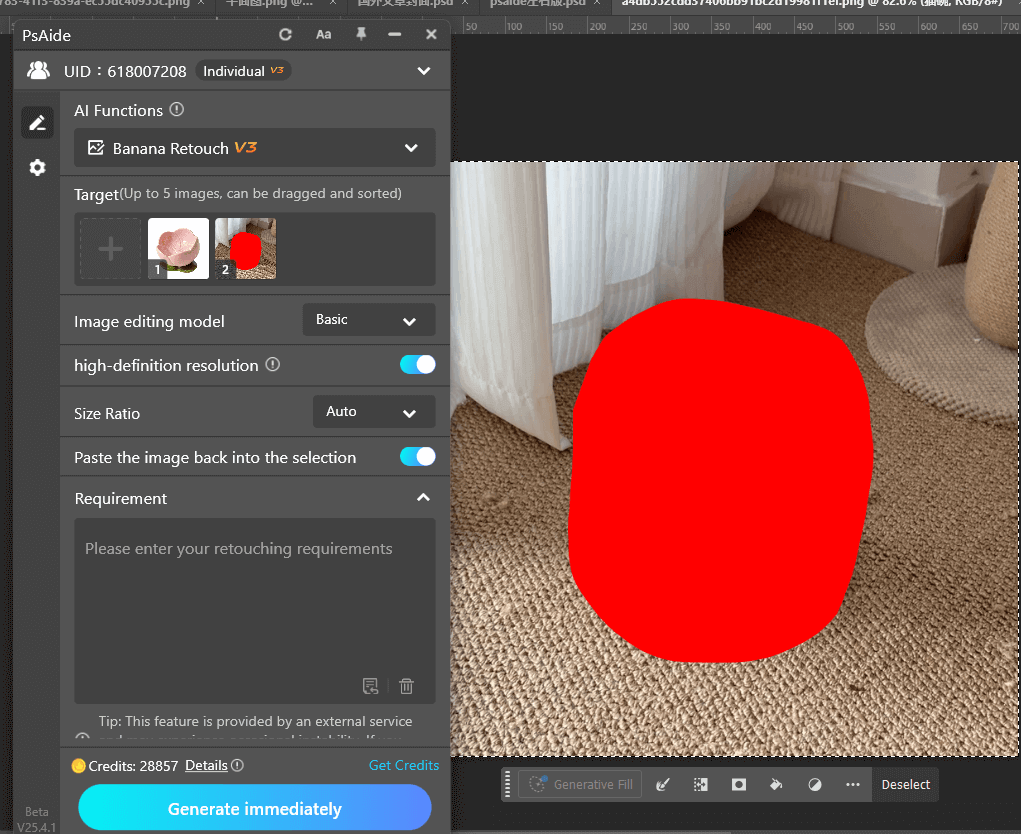Refresh the PsAide panel
This screenshot has width=1021, height=834.
[285, 33]
